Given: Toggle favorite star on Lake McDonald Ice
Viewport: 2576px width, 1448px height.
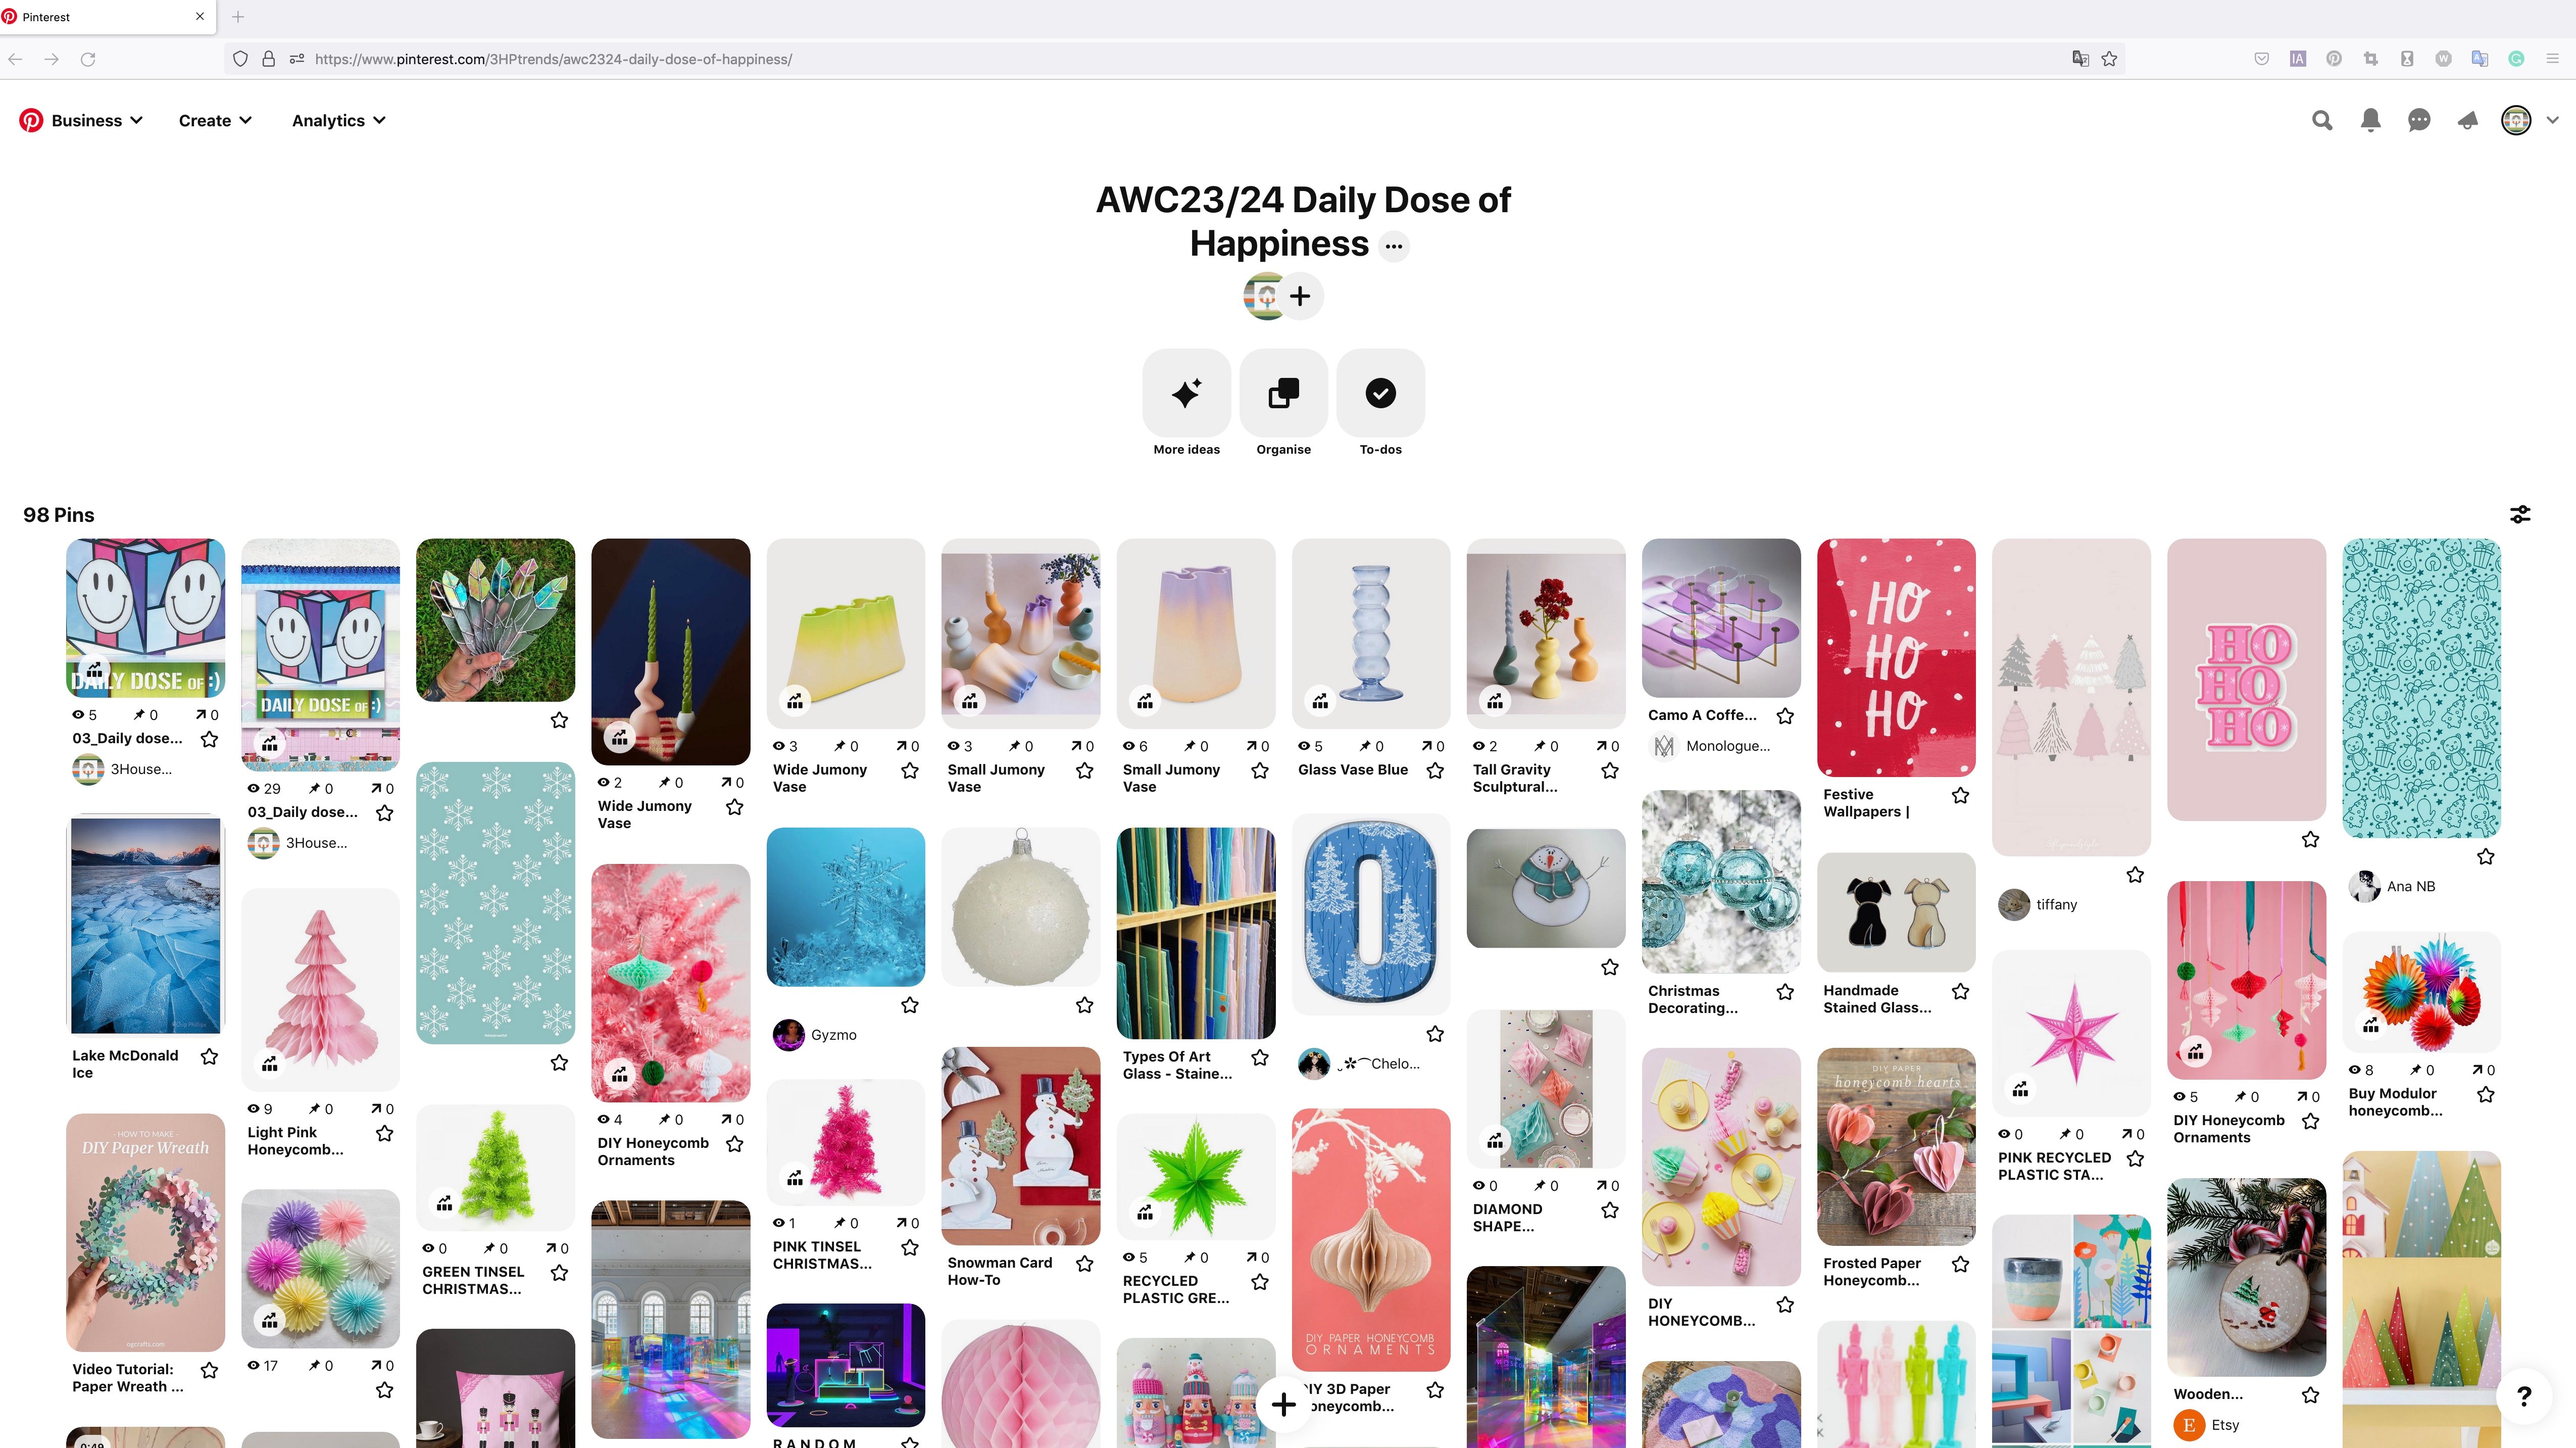Looking at the screenshot, I should [210, 1056].
